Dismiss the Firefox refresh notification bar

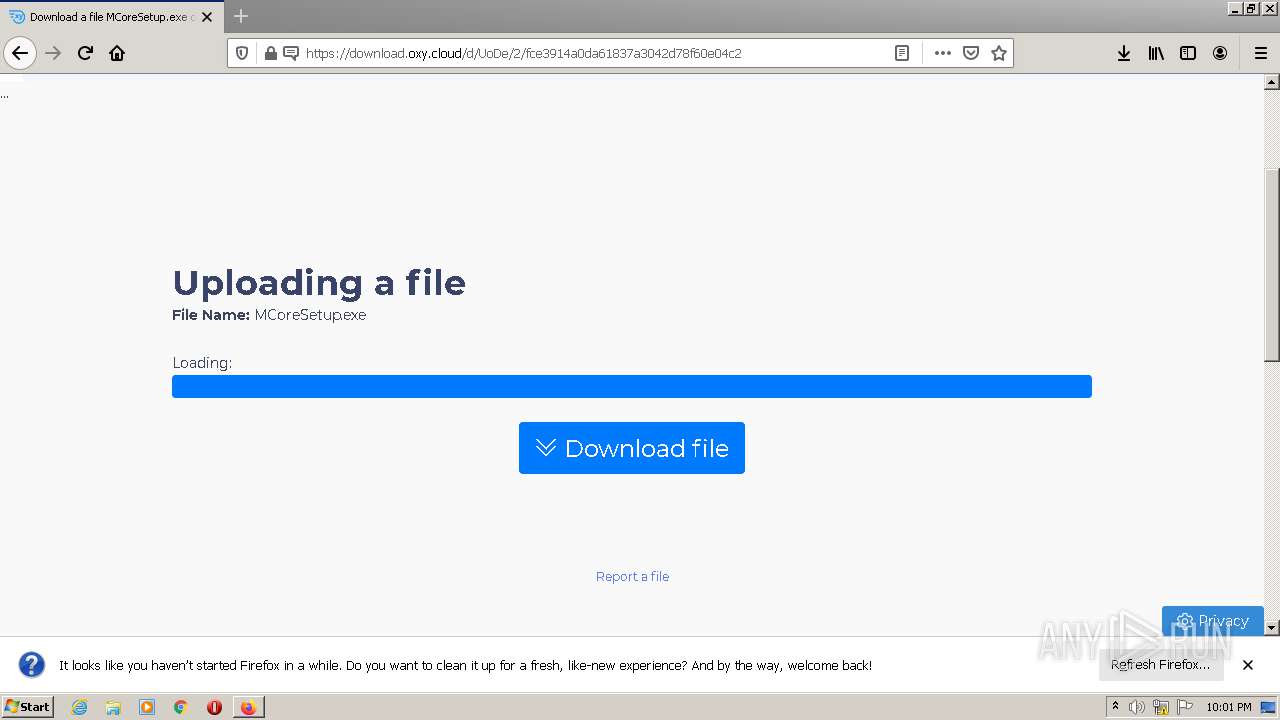coord(1248,664)
